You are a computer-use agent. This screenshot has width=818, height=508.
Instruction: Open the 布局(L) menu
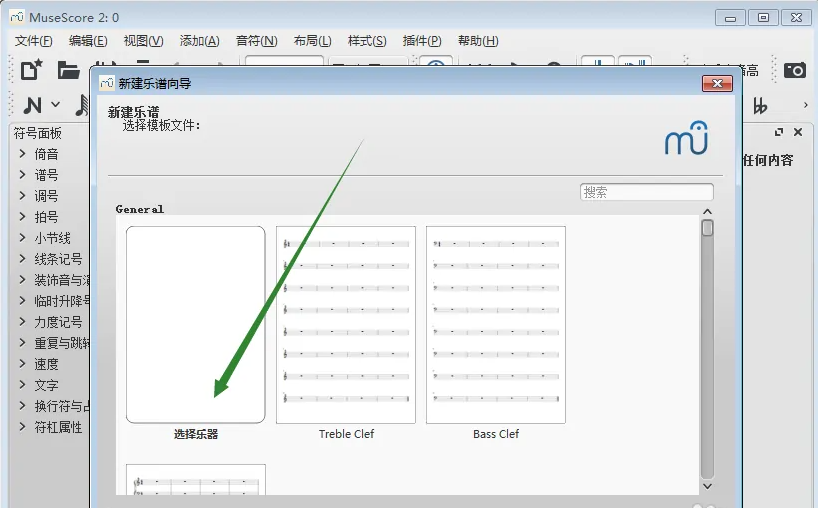point(312,41)
